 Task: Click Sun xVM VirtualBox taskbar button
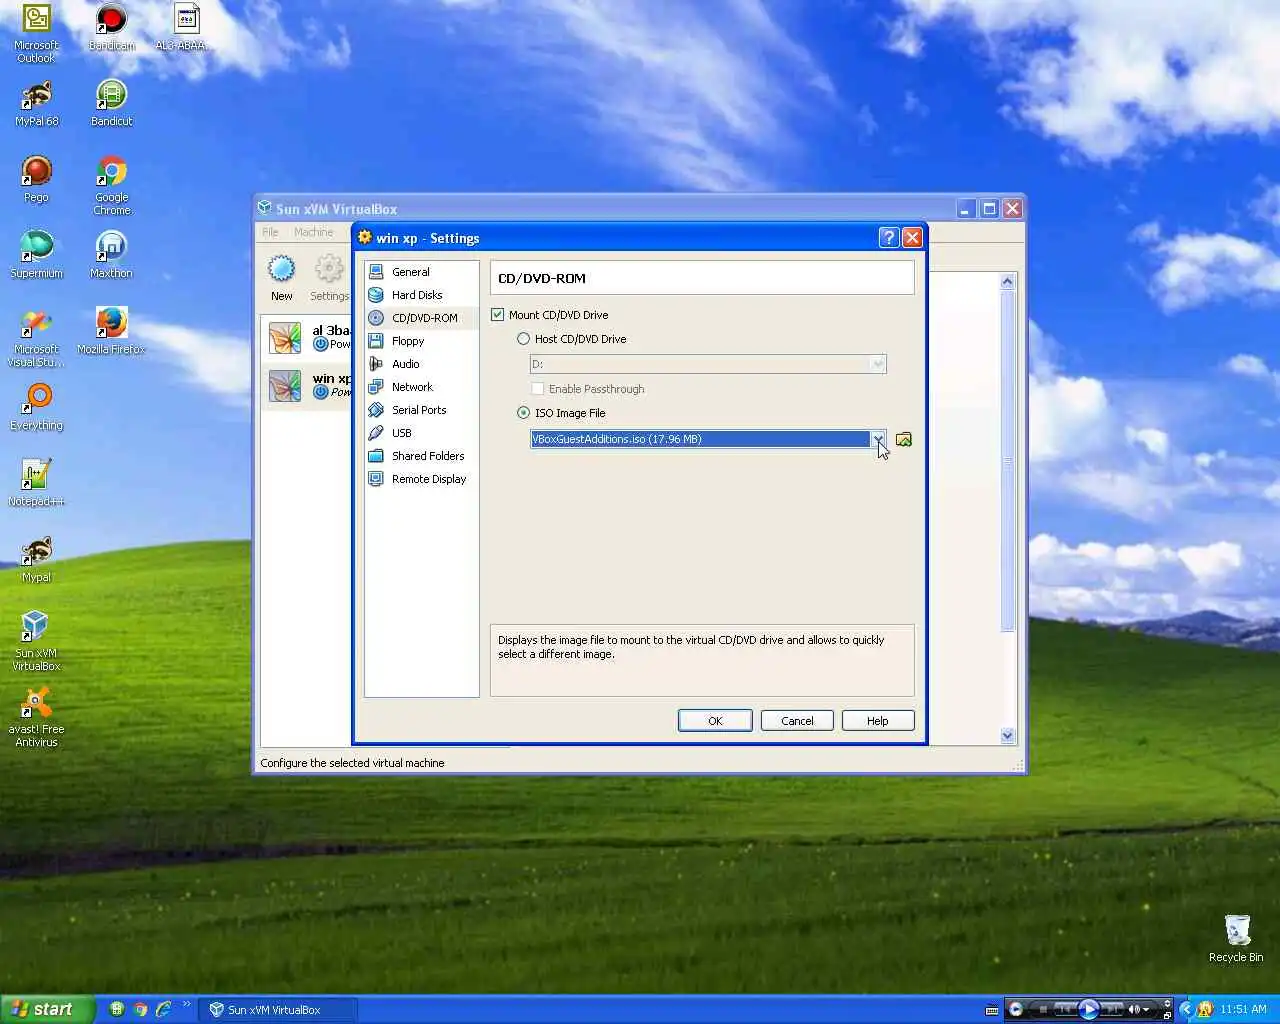[277, 1010]
